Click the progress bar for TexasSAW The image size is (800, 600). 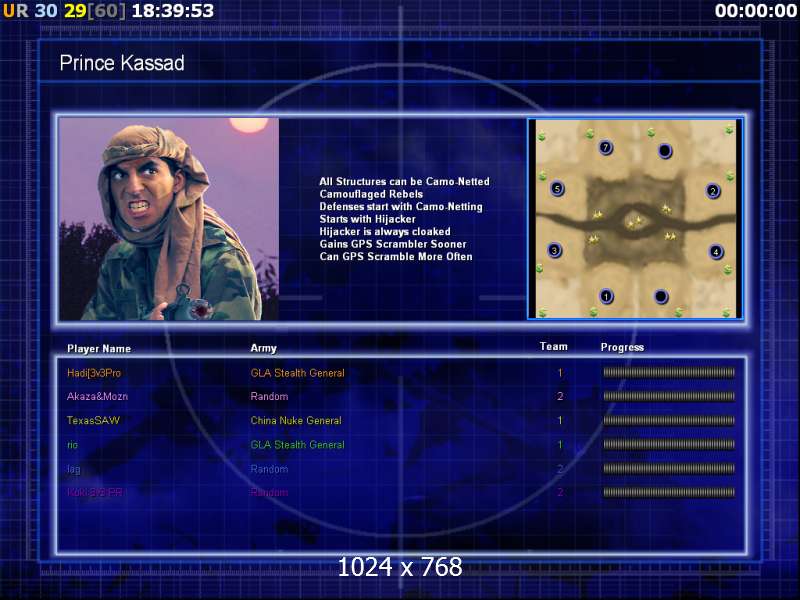(669, 420)
